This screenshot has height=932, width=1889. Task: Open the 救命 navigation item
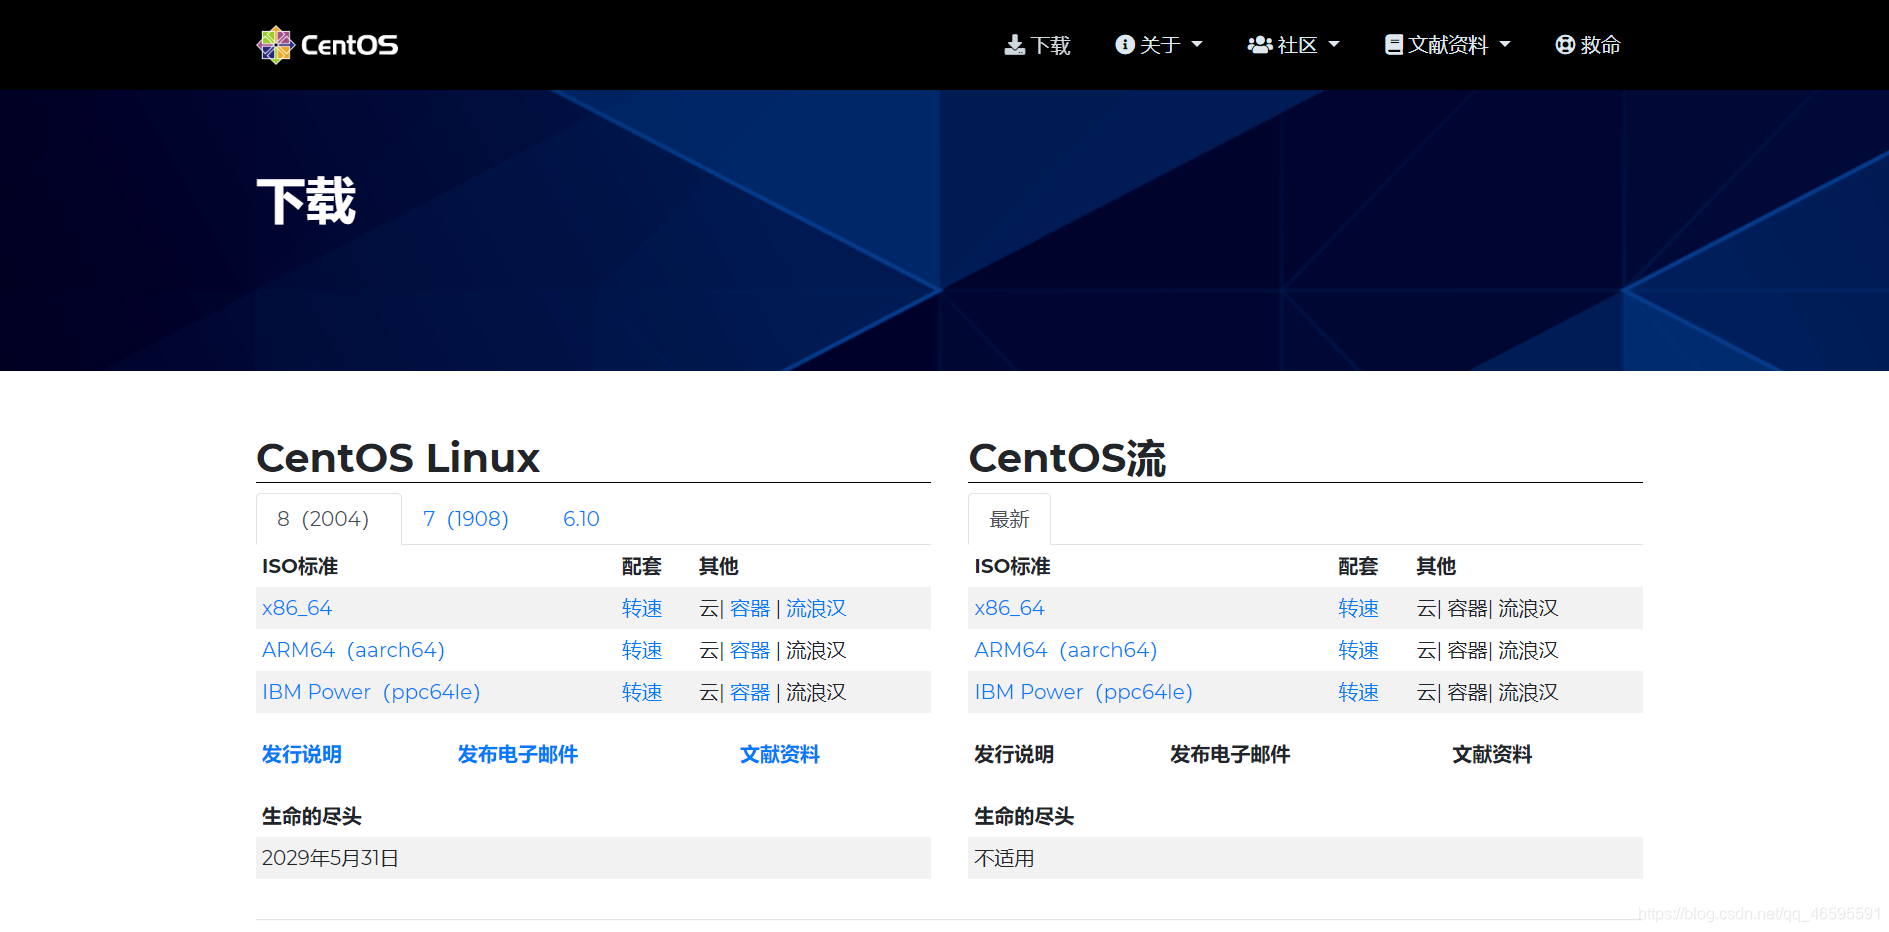click(1588, 45)
